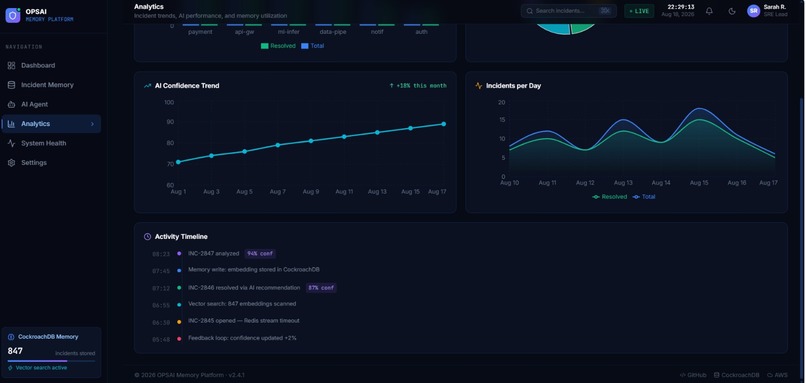The width and height of the screenshot is (806, 383).
Task: Click the CockroachDB Memory info icon
Action: [x=11, y=337]
